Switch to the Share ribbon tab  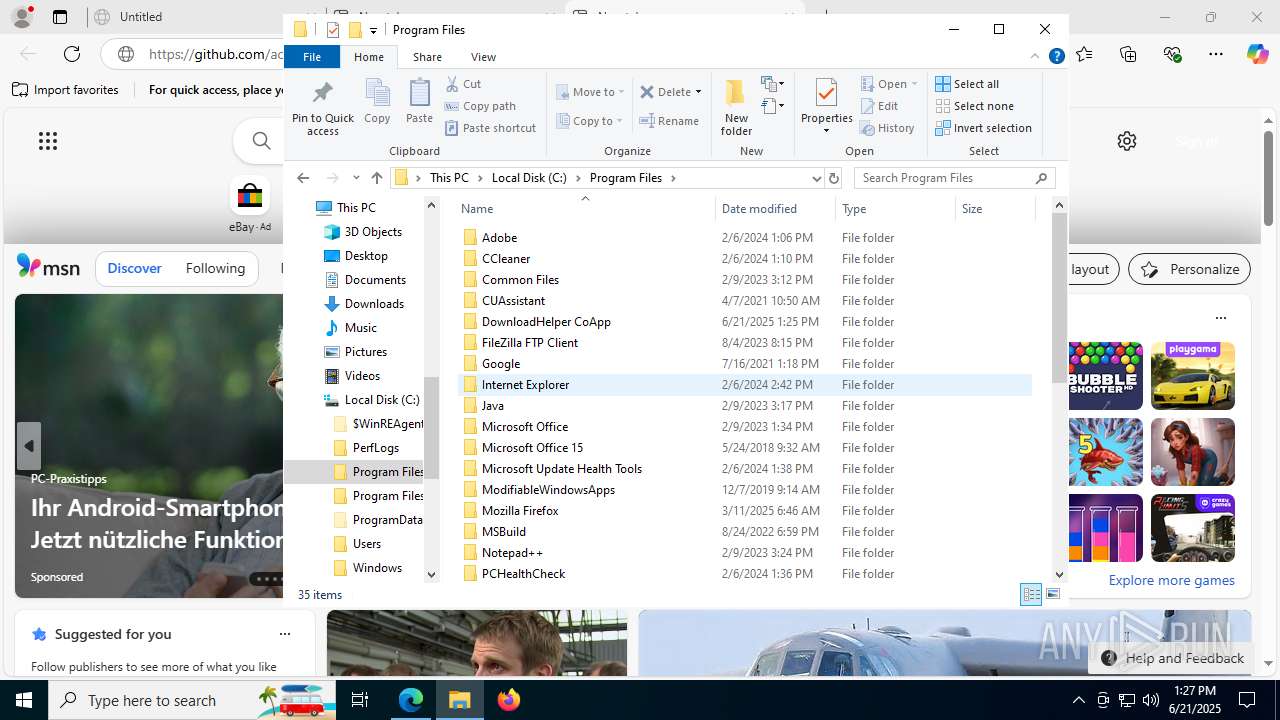pos(427,57)
